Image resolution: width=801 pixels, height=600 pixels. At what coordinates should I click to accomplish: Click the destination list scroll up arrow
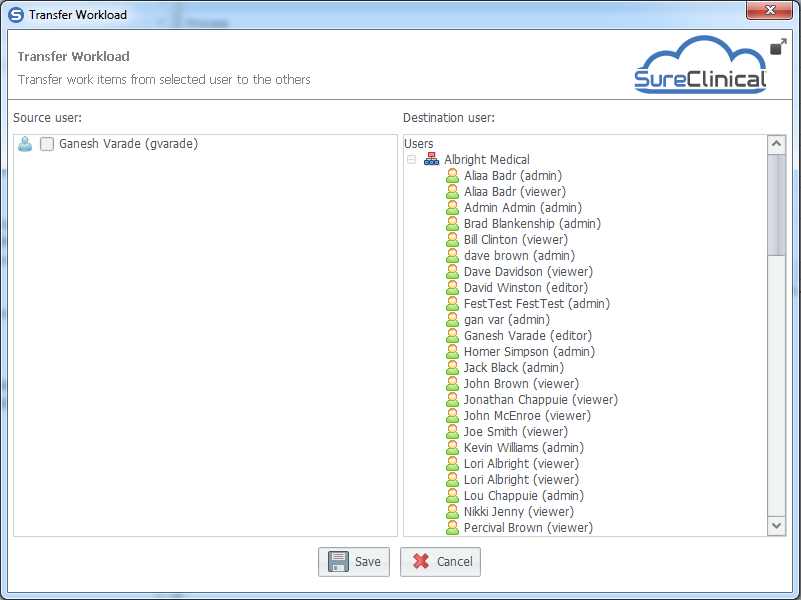tap(776, 144)
